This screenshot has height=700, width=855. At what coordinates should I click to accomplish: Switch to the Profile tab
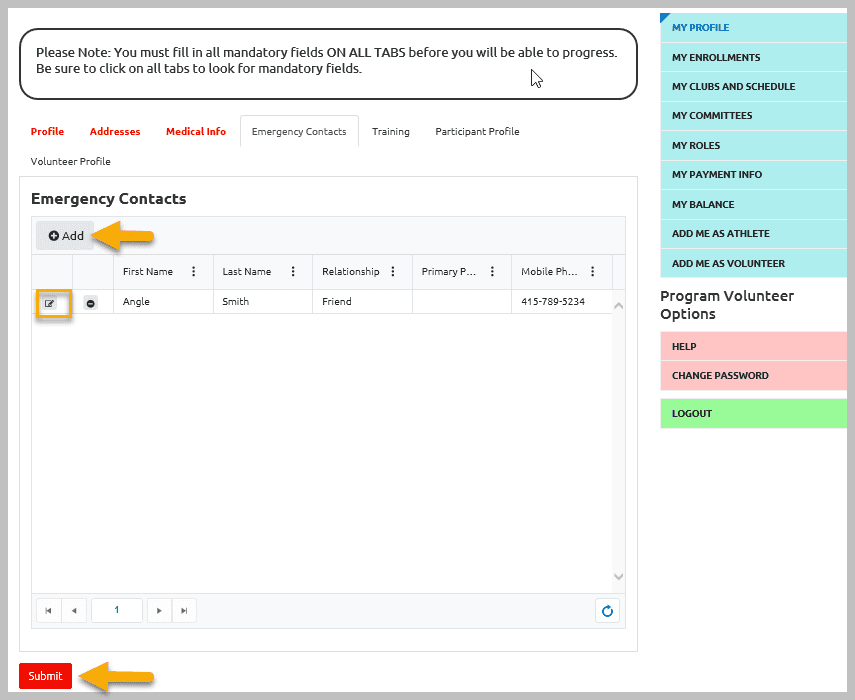click(47, 131)
